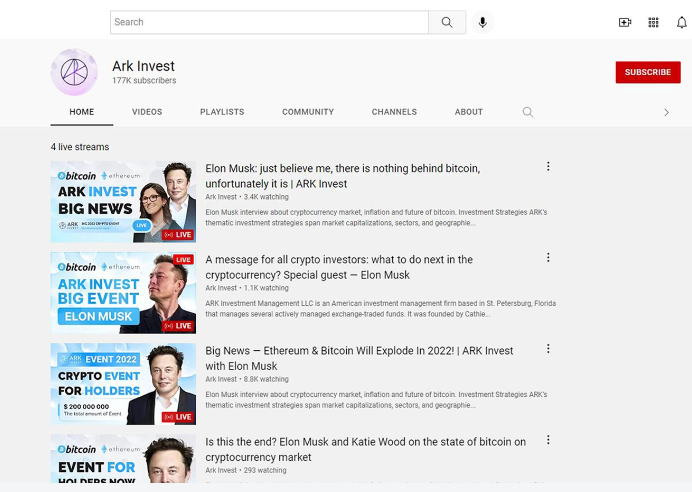Open the YouTube apps grid icon
This screenshot has width=692, height=492.
[x=654, y=22]
